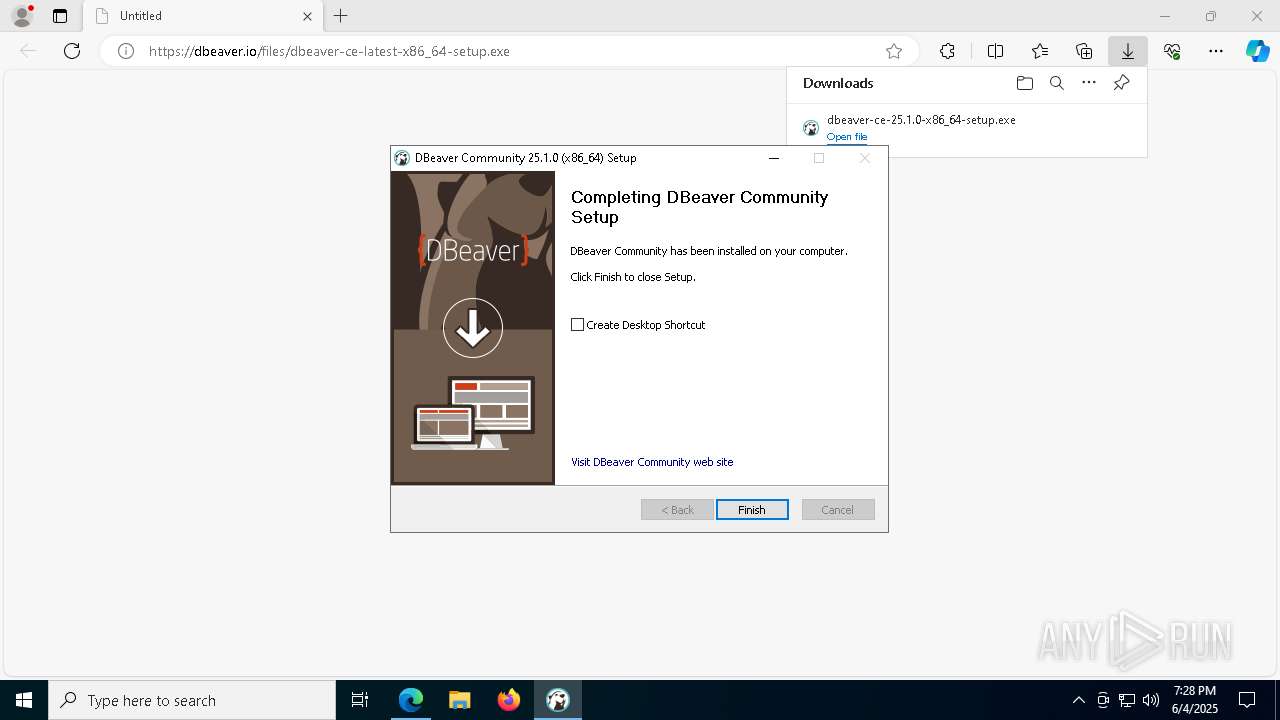This screenshot has height=720, width=1280.
Task: Open a new tab in Edge
Action: pyautogui.click(x=341, y=16)
